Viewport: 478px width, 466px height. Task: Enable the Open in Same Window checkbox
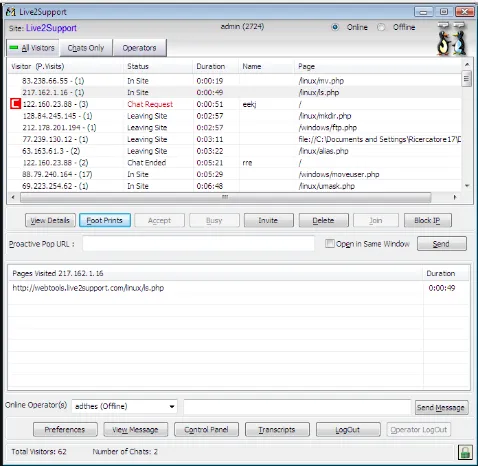(329, 244)
